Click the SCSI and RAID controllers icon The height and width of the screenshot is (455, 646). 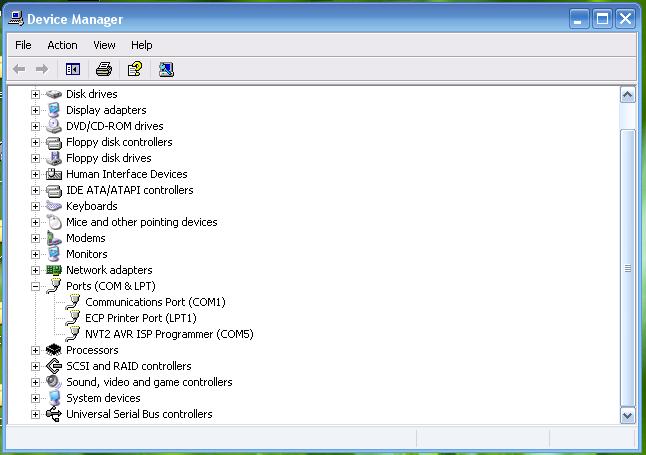(54, 366)
